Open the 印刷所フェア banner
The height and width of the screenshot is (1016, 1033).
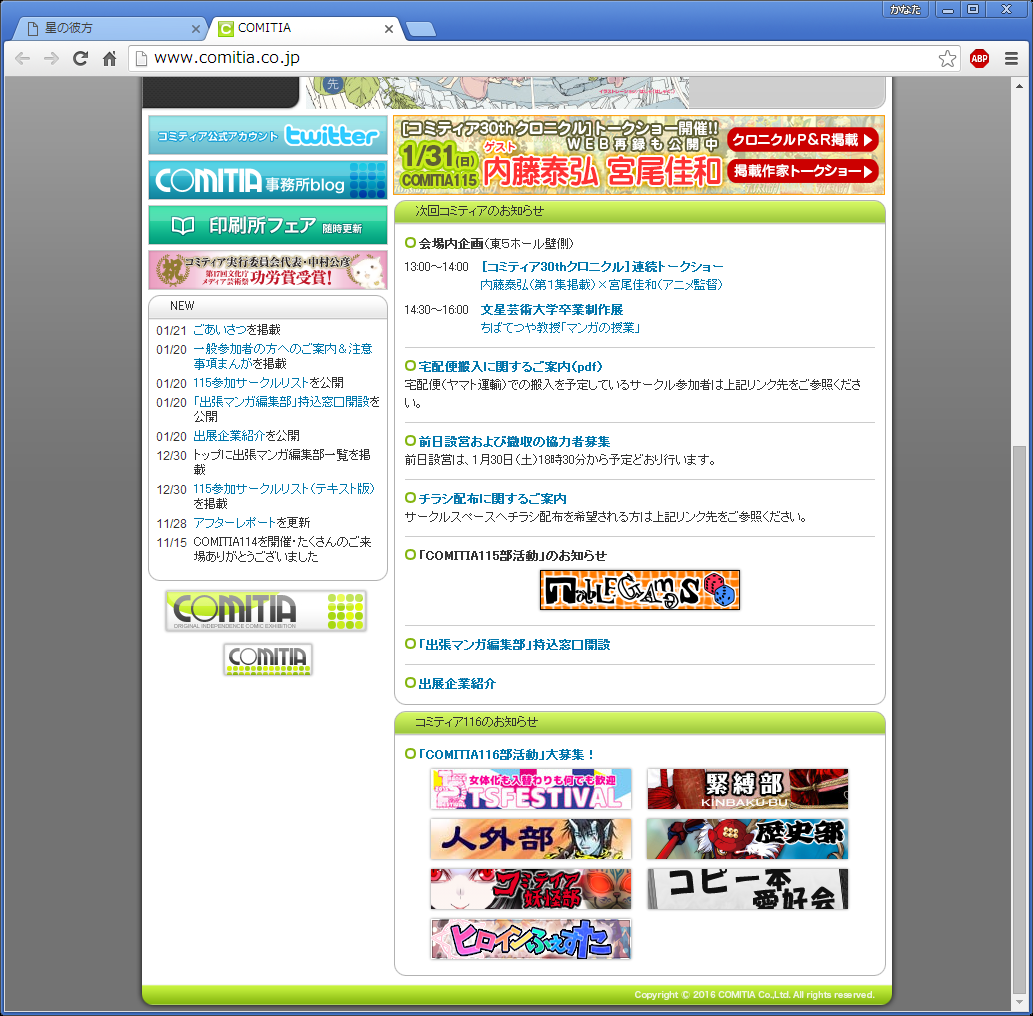pyautogui.click(x=267, y=225)
